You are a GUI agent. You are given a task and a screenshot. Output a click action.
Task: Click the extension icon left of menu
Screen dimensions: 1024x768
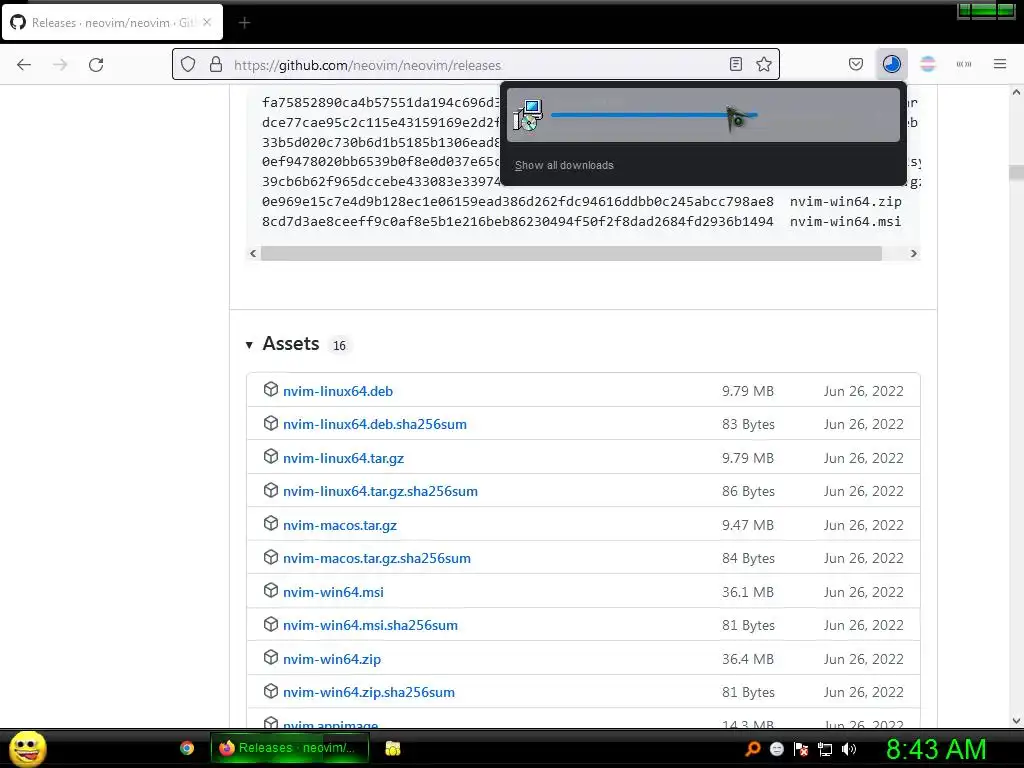tap(964, 64)
